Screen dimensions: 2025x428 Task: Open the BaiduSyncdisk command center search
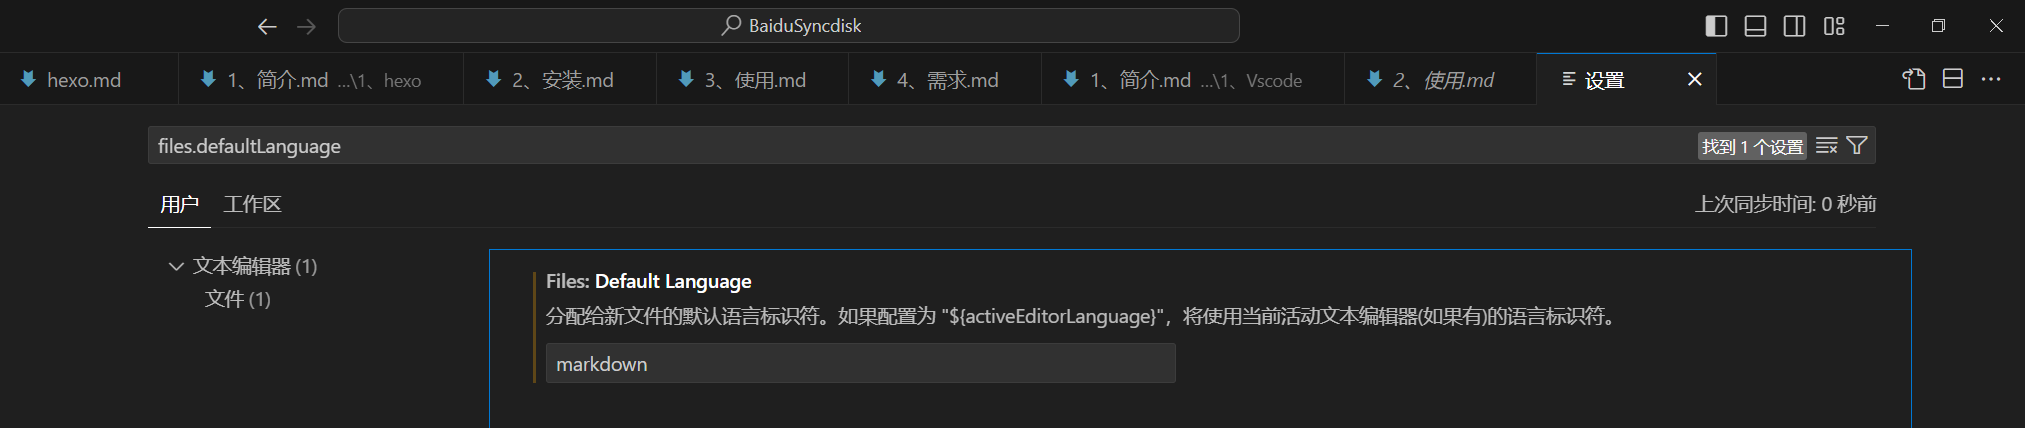pyautogui.click(x=789, y=26)
